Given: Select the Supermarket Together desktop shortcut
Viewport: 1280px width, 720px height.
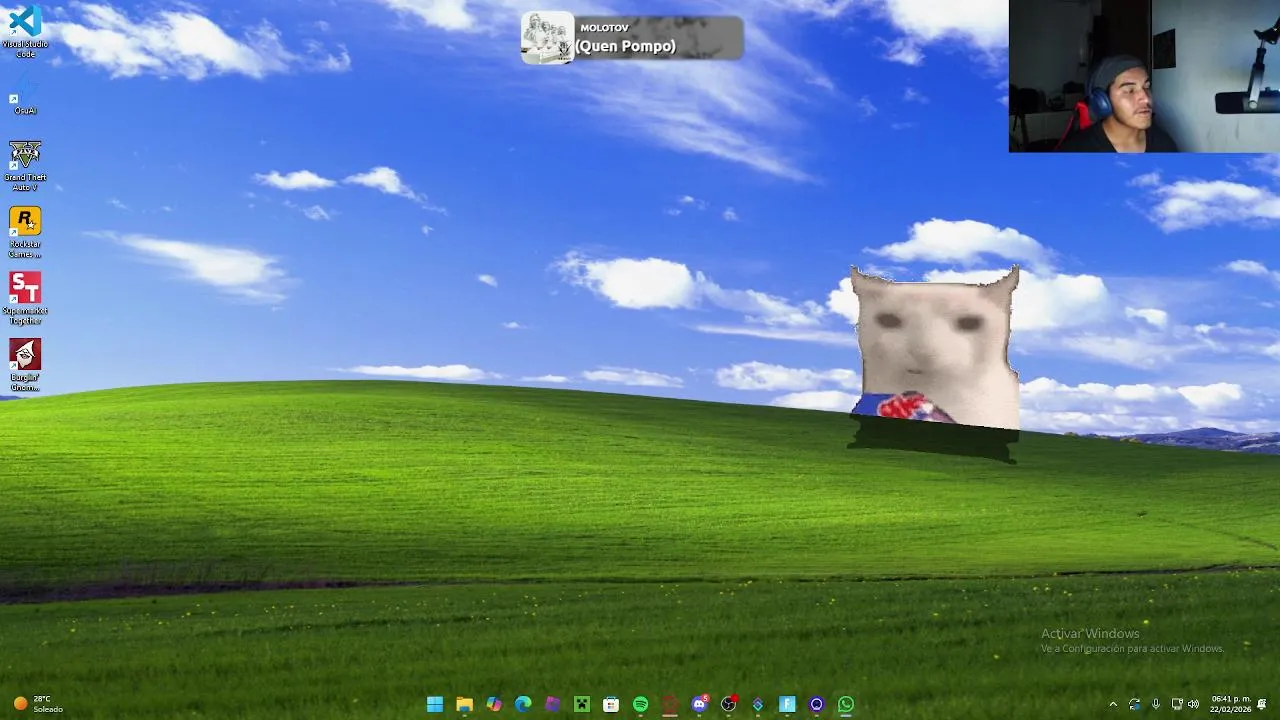Looking at the screenshot, I should [25, 298].
